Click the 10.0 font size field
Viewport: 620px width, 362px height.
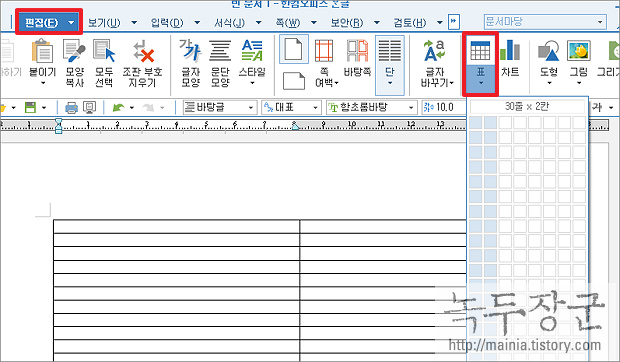pyautogui.click(x=444, y=107)
